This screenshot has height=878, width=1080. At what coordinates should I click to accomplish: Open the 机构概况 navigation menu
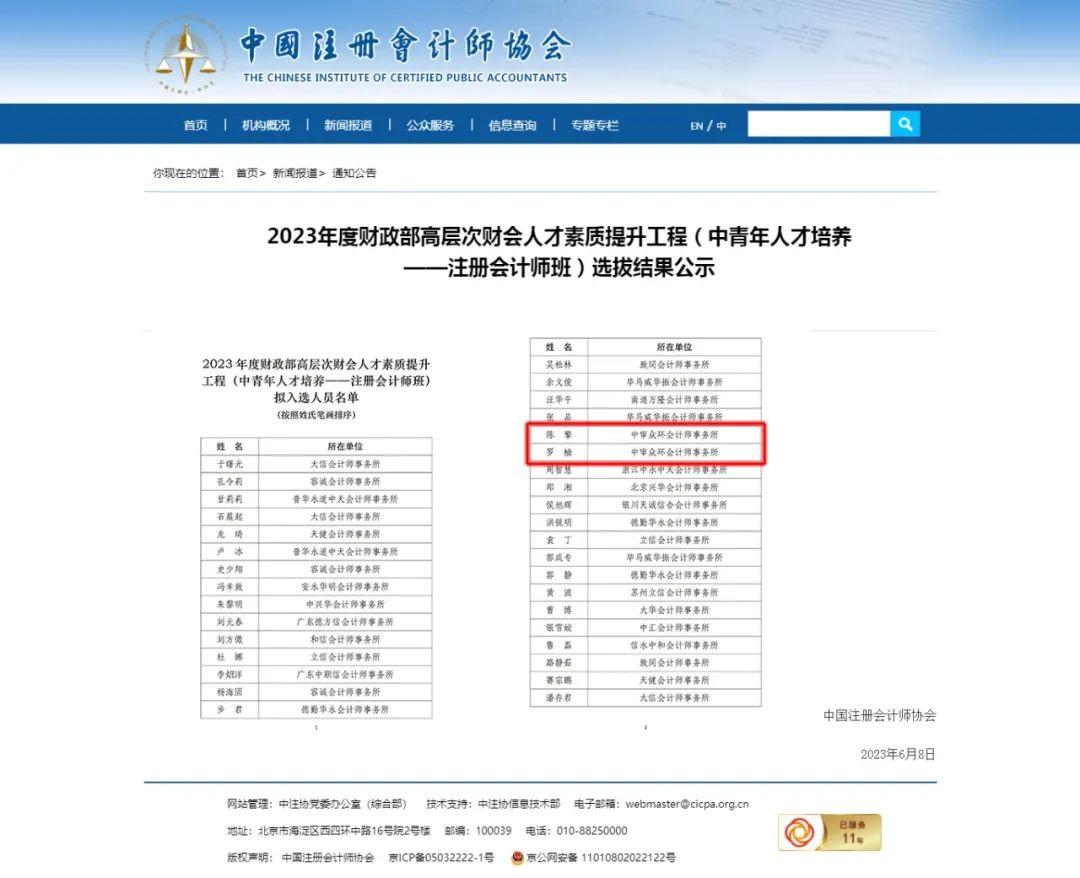(x=265, y=125)
